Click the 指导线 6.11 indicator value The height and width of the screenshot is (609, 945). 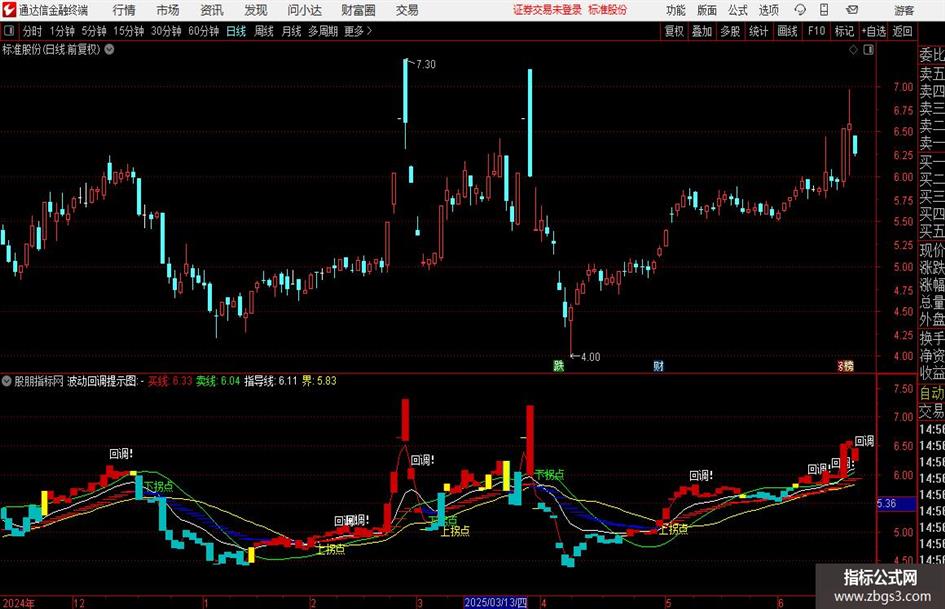coord(271,381)
